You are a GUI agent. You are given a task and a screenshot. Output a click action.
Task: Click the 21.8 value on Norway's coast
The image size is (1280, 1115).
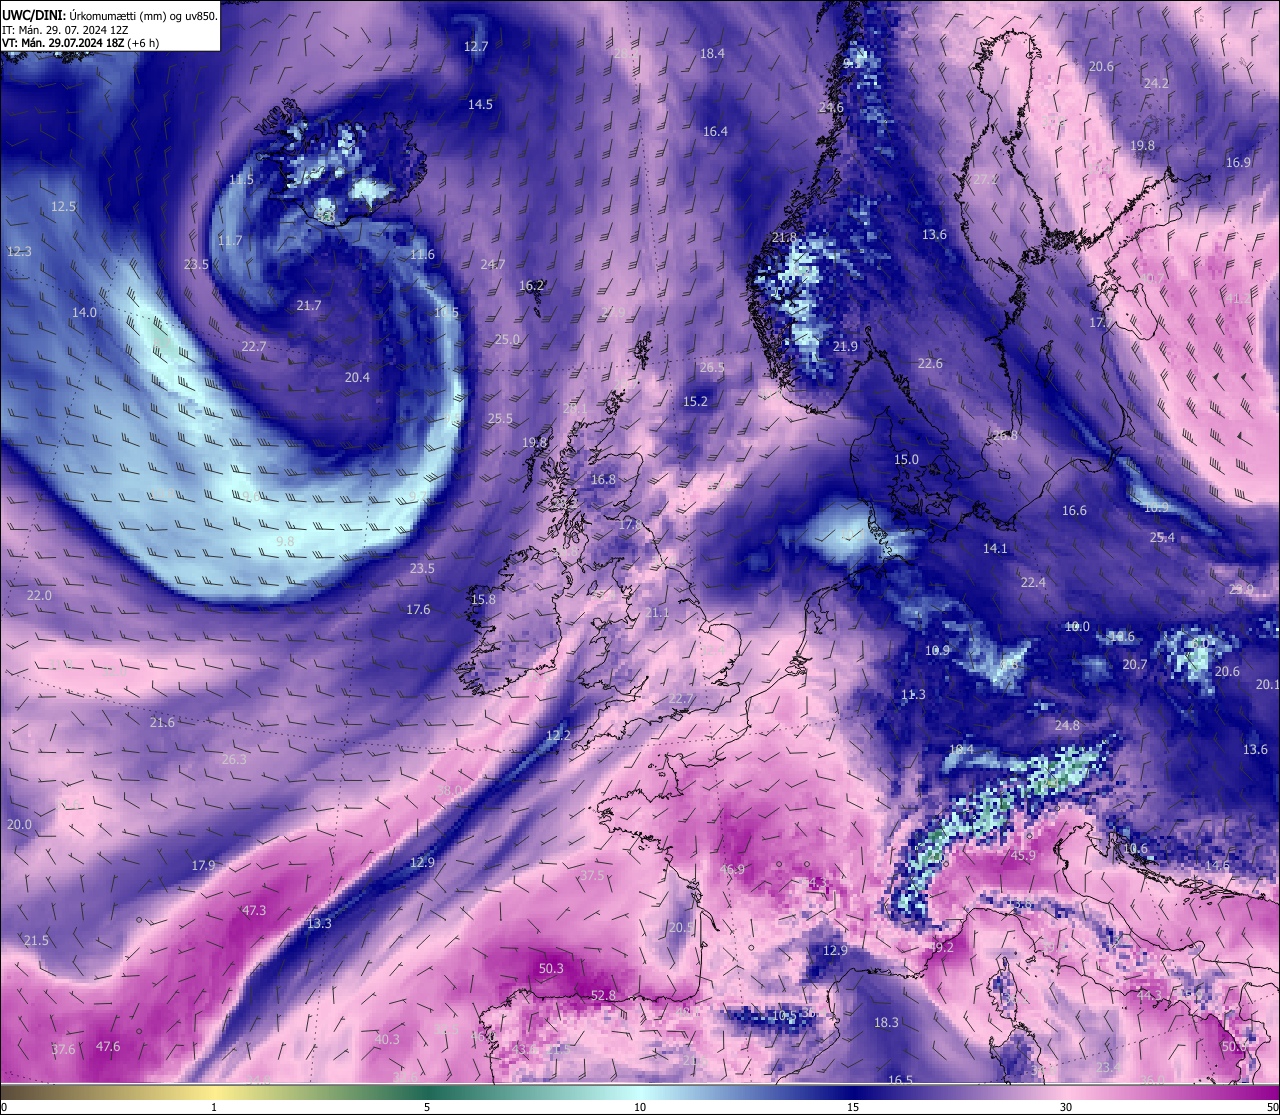[785, 237]
